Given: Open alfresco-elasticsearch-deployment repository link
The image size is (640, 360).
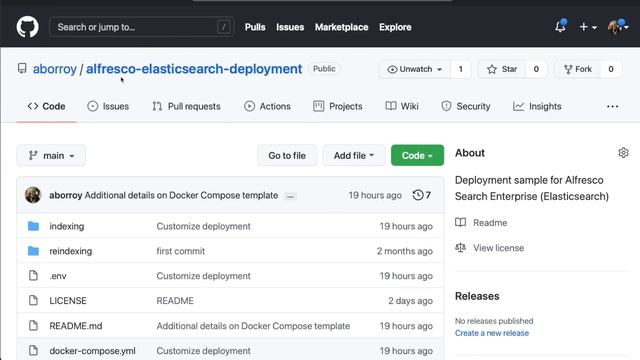Looking at the screenshot, I should pyautogui.click(x=194, y=69).
